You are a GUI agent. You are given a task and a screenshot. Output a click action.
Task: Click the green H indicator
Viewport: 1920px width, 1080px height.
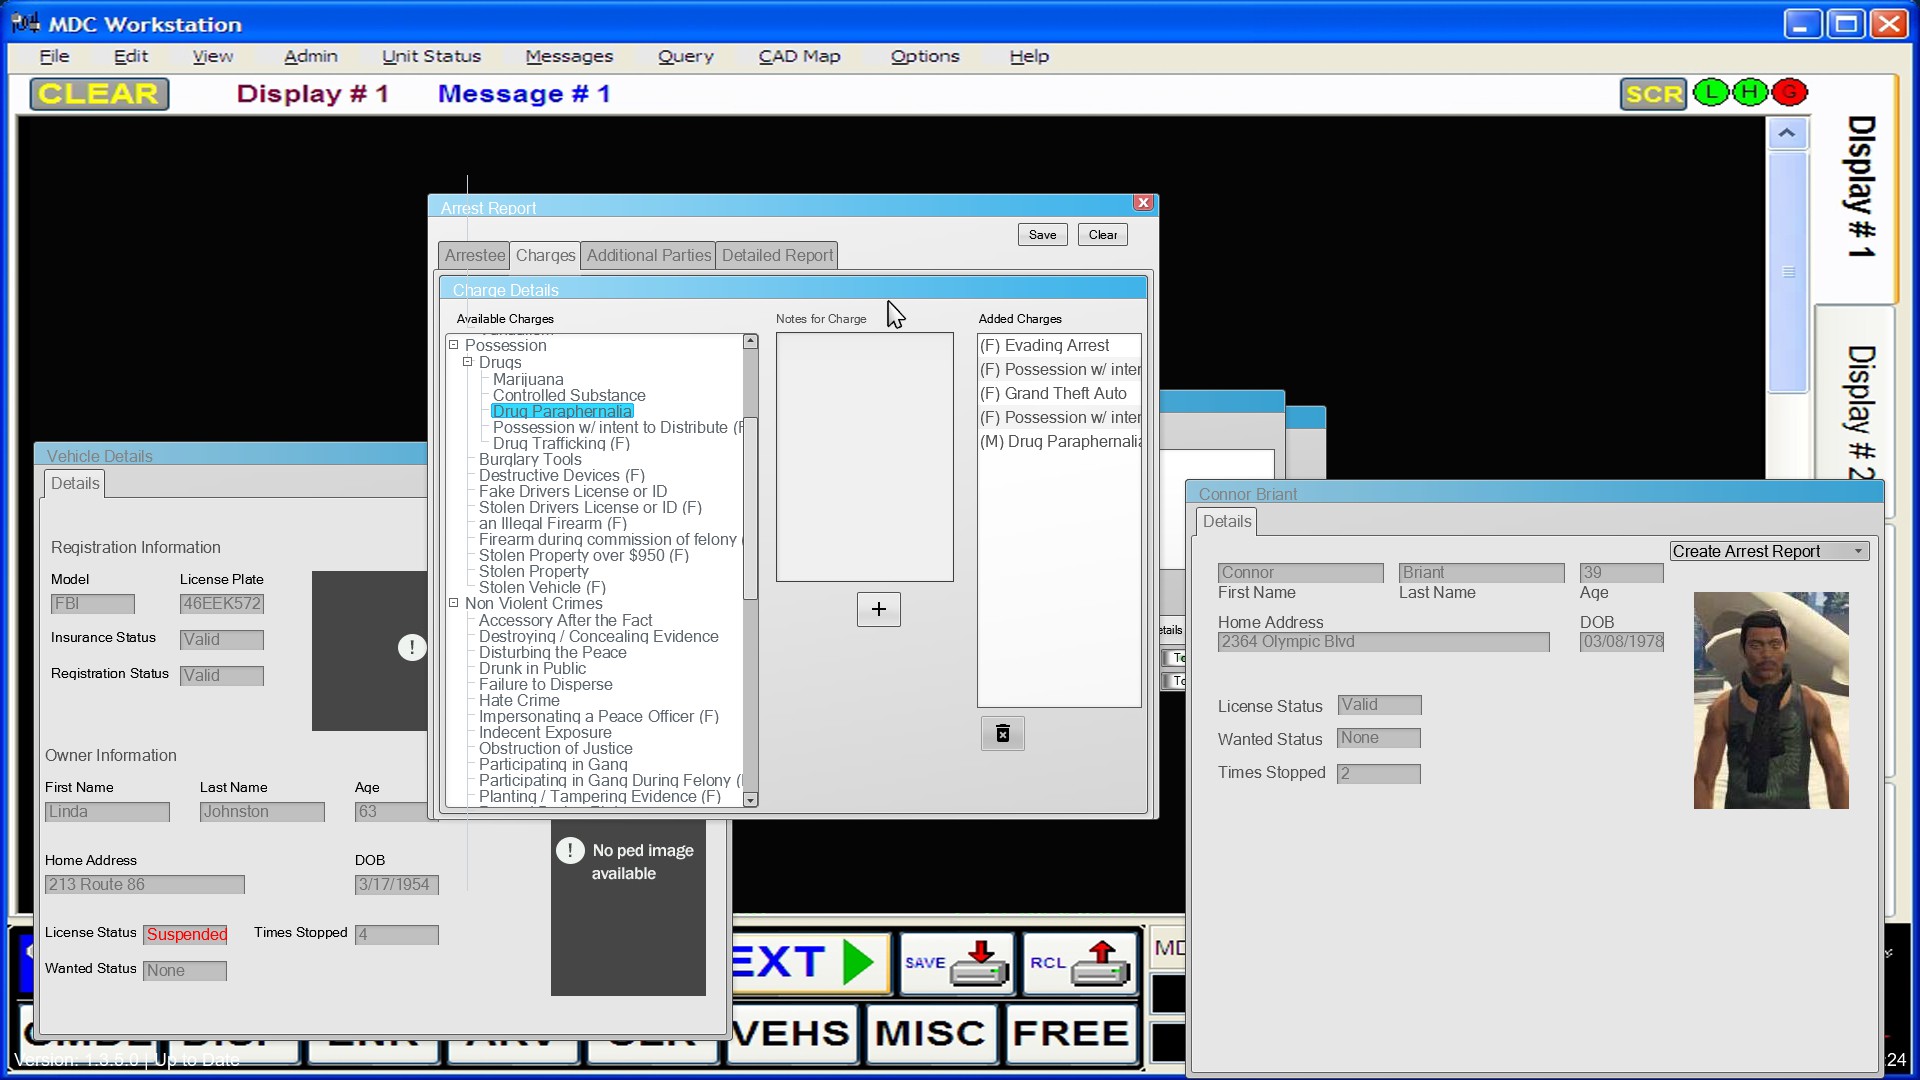[x=1750, y=93]
